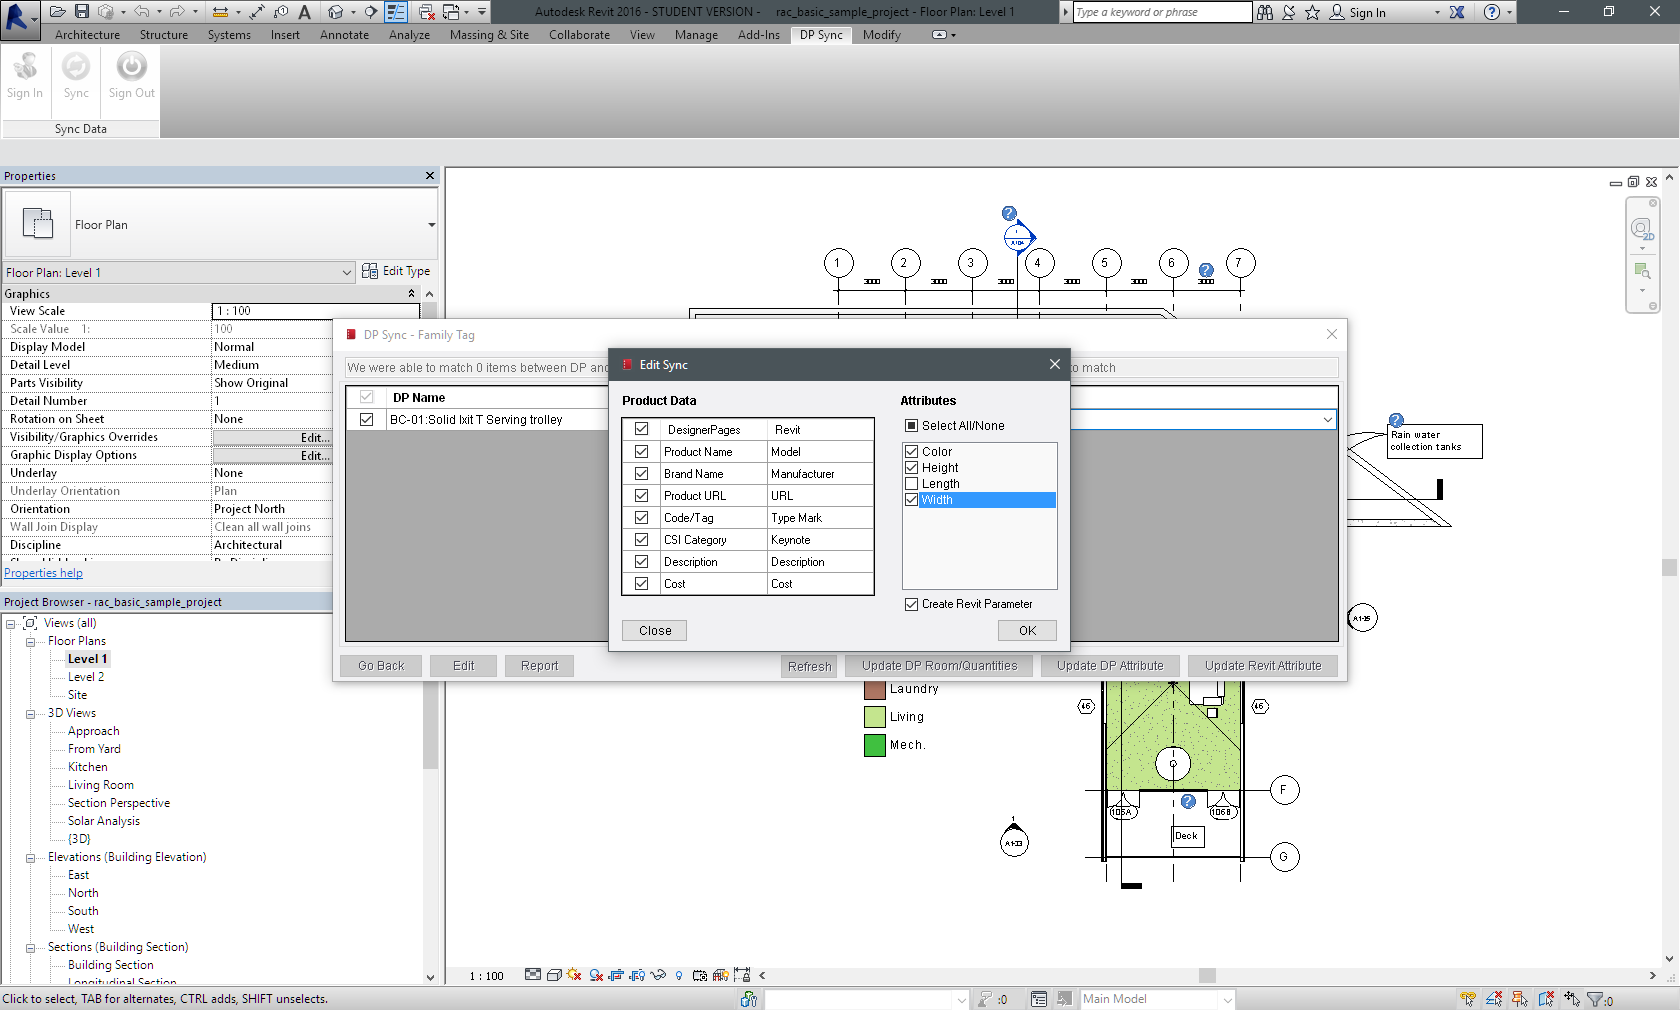Select the Text tool 'A' icon
Screen dimensions: 1680x1010
[305, 12]
